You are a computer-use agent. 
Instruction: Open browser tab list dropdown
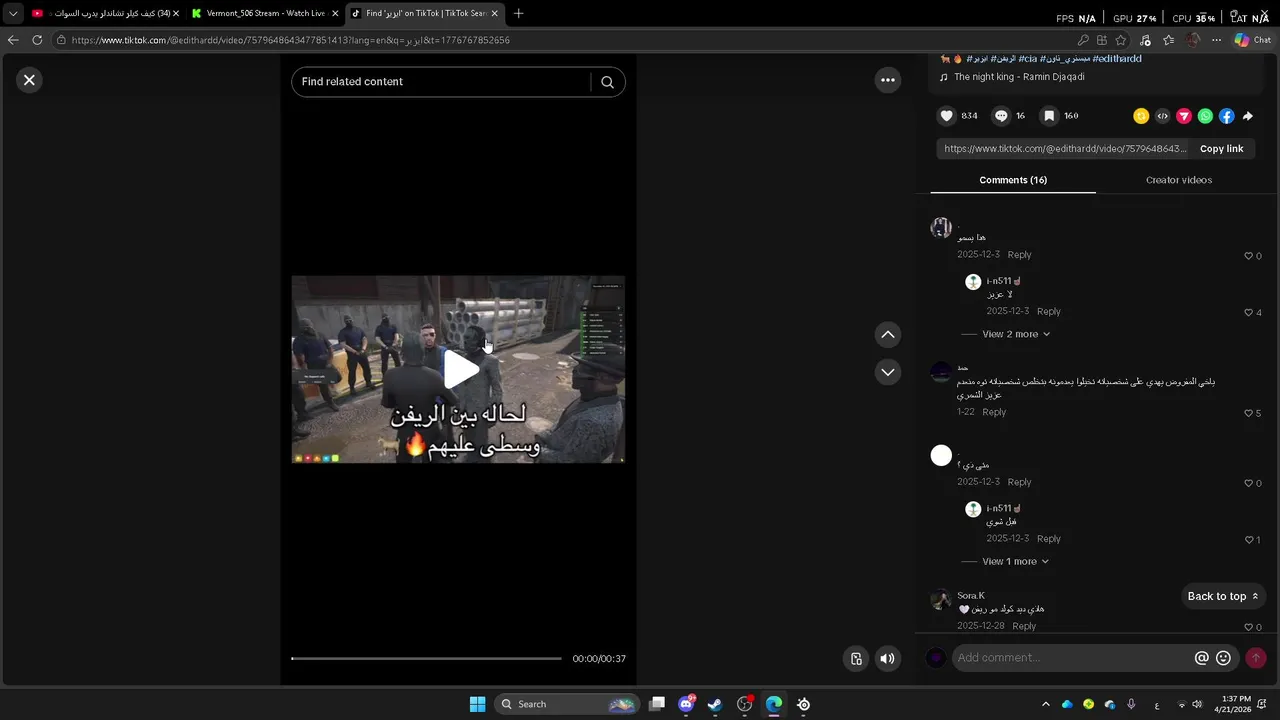(x=12, y=14)
